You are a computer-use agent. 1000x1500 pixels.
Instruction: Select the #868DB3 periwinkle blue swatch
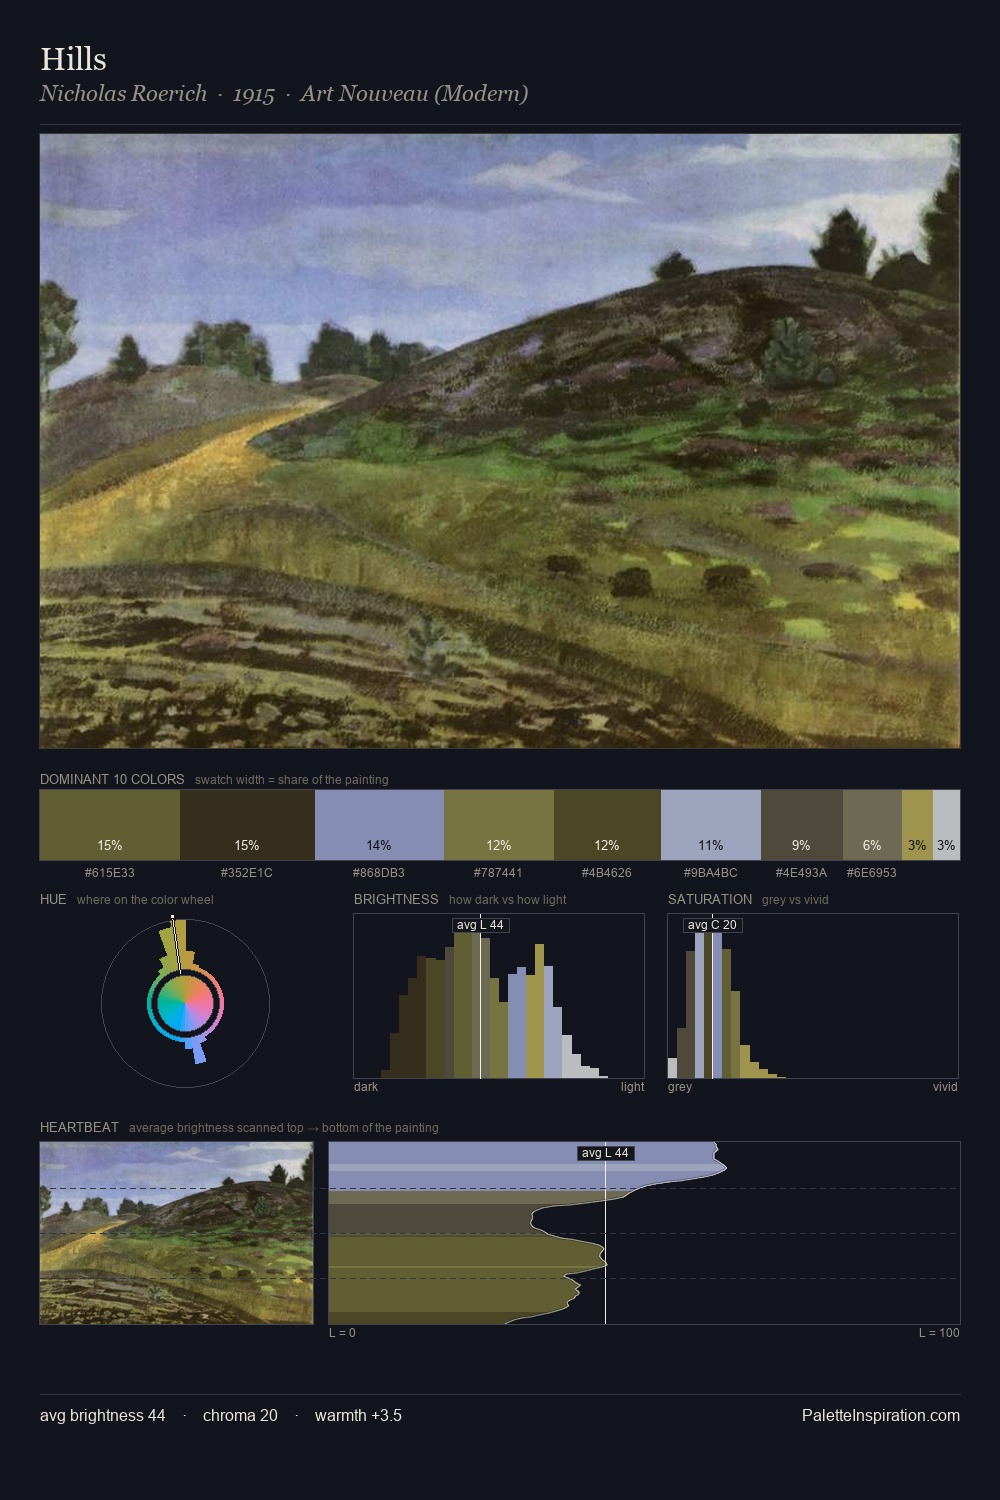point(379,825)
